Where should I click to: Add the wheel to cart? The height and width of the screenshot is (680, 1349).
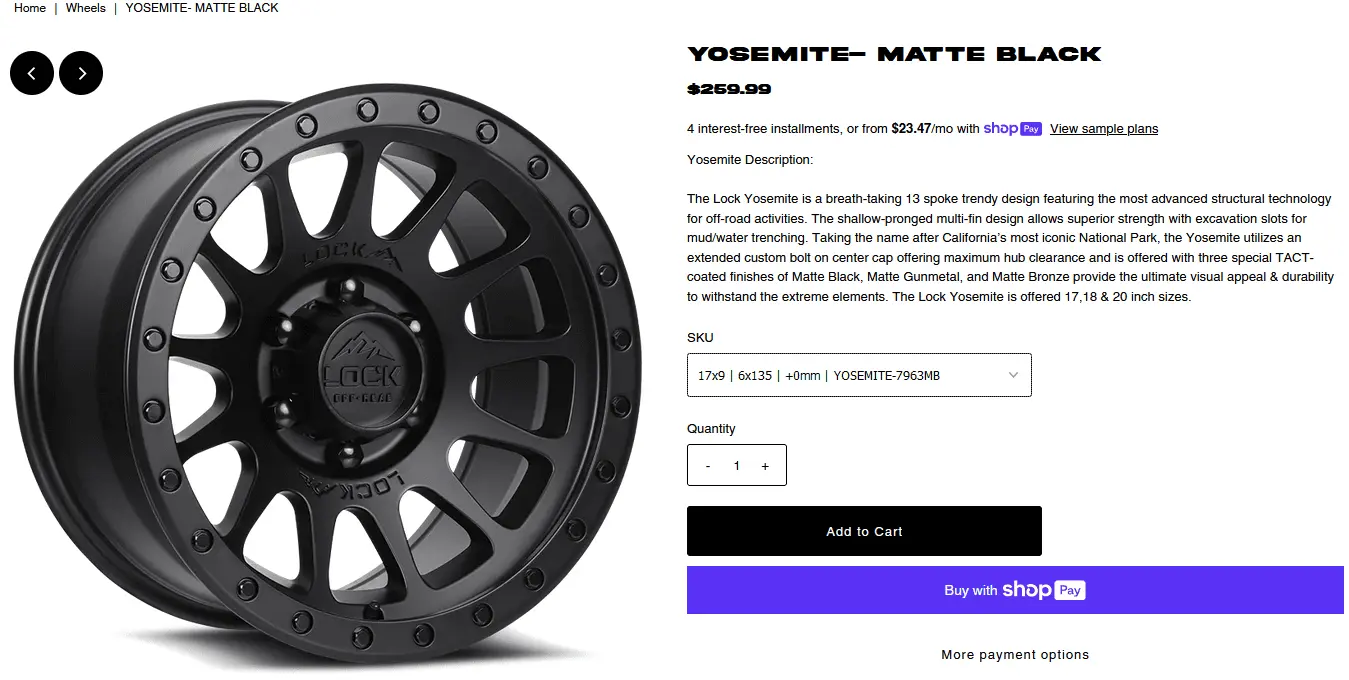pos(864,531)
